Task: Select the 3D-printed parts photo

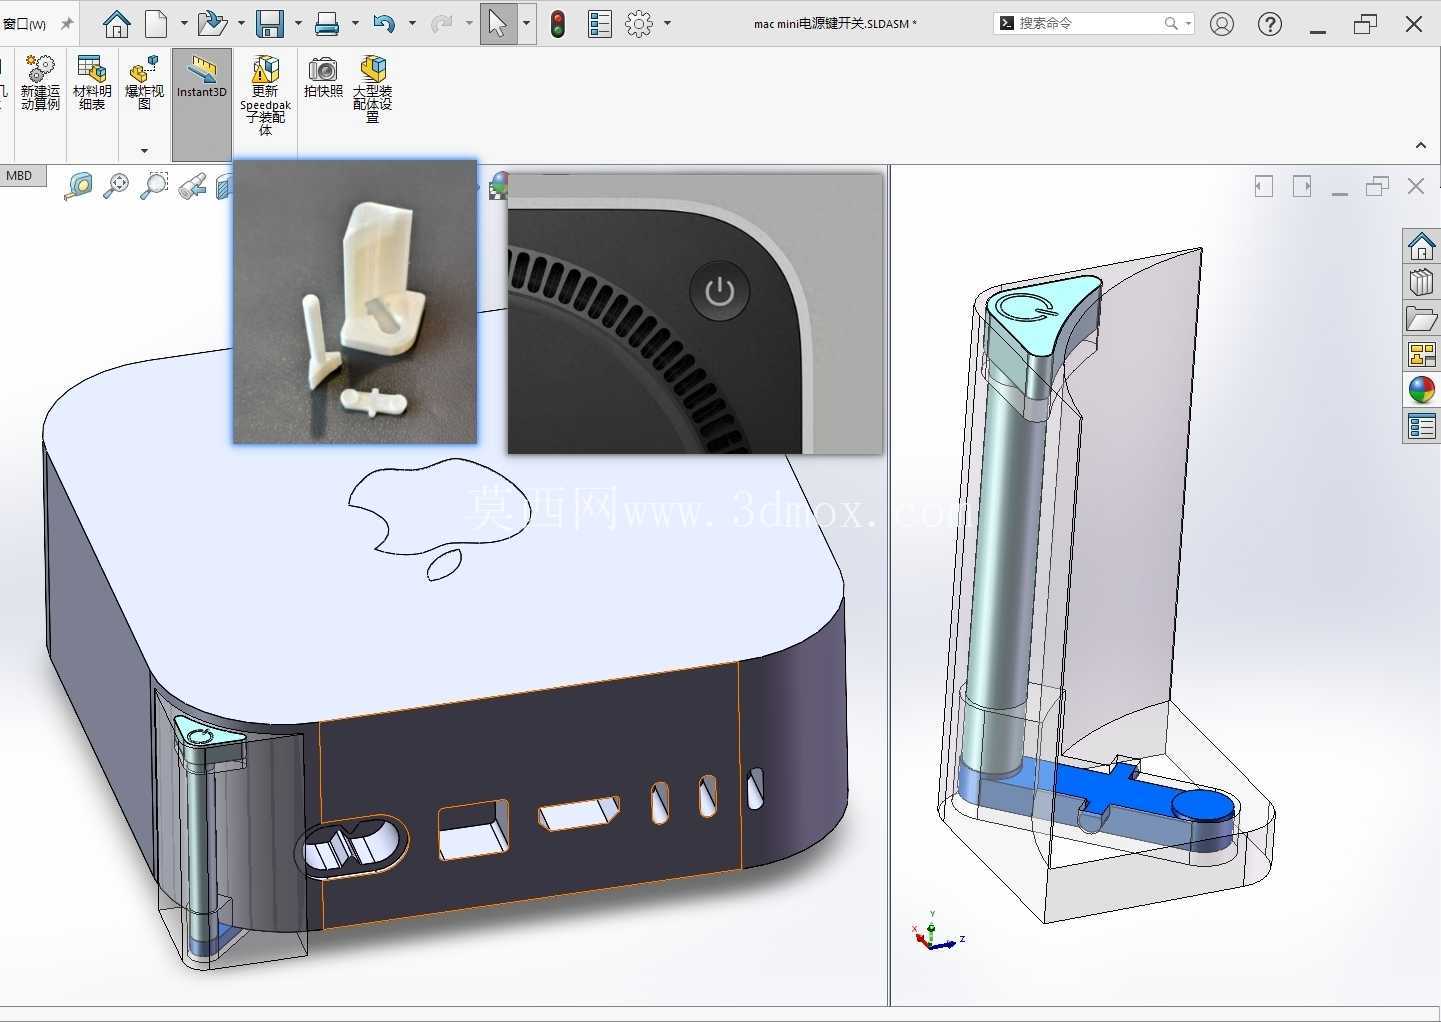Action: (355, 301)
